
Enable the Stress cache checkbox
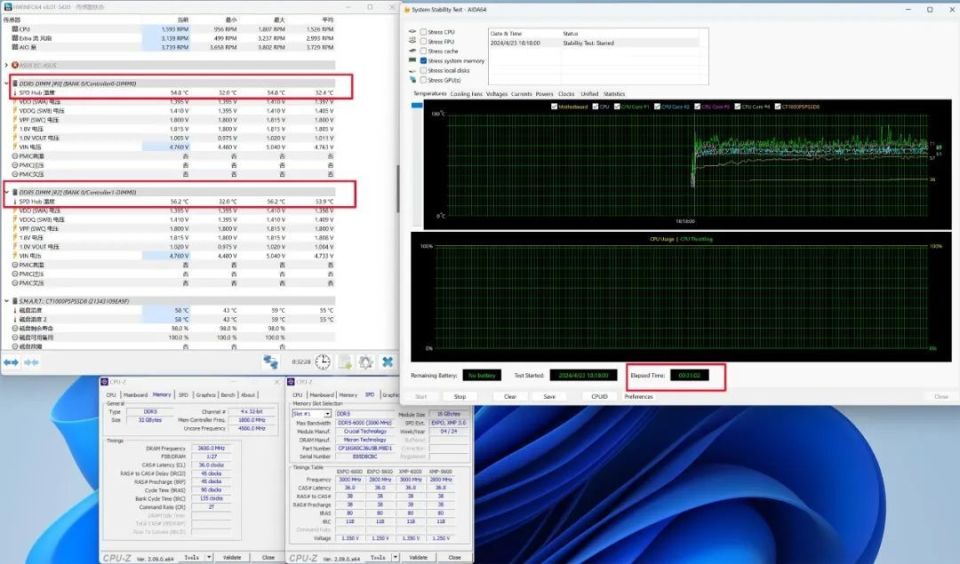(x=424, y=51)
